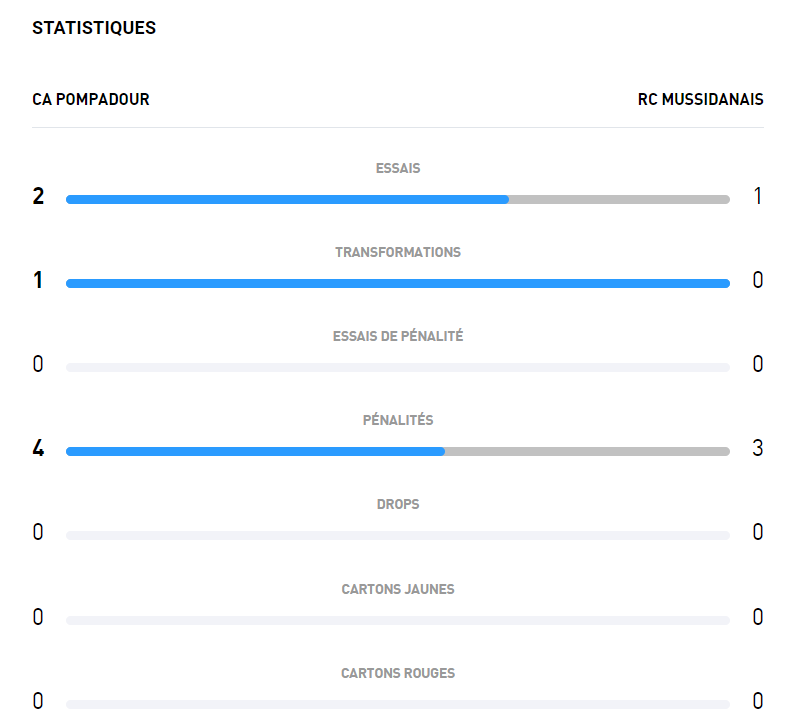796x728 pixels.
Task: Click the ESSAIS DE PÉNALITÉ label
Action: [x=398, y=336]
